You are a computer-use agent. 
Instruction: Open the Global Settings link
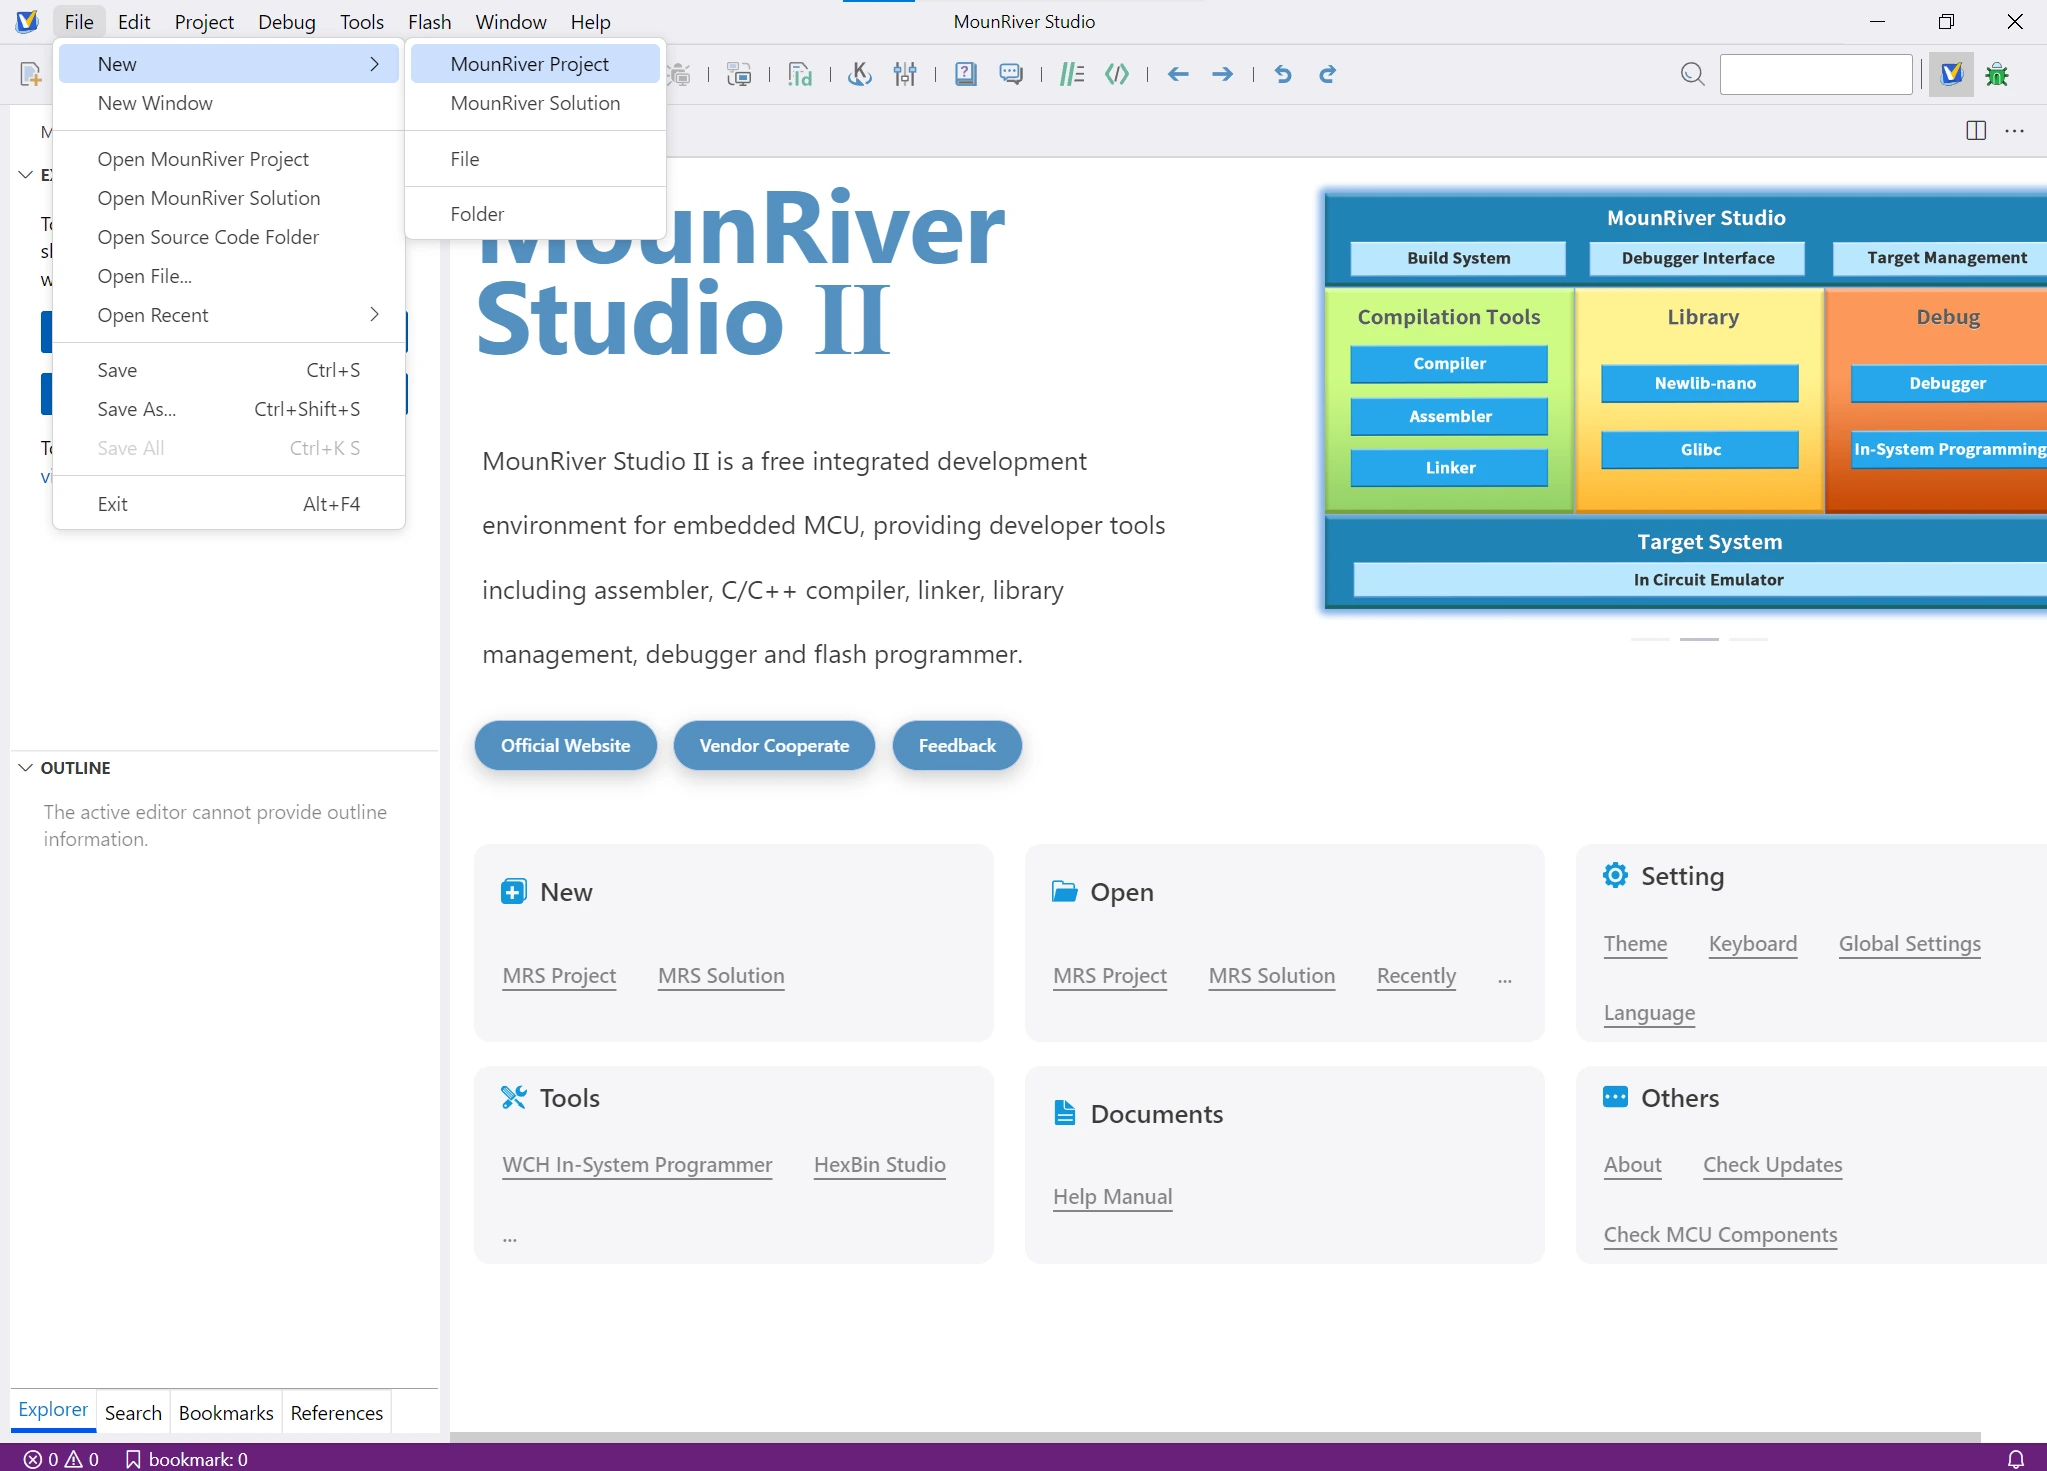pos(1909,943)
